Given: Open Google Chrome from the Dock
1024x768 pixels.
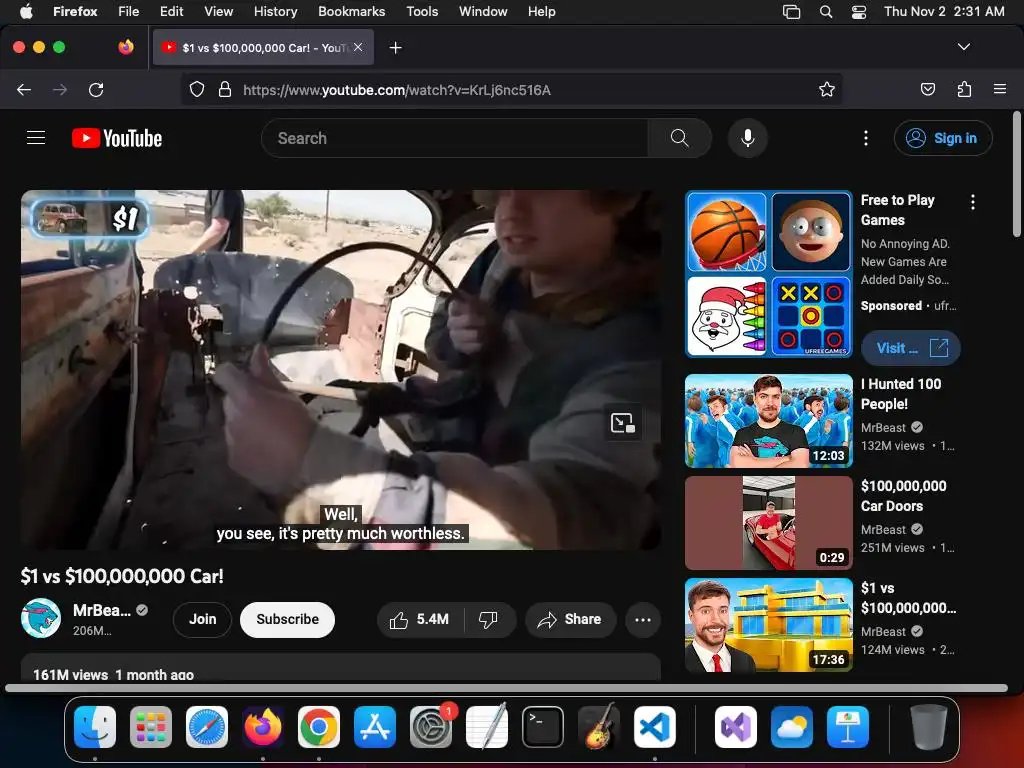Looking at the screenshot, I should [x=319, y=727].
